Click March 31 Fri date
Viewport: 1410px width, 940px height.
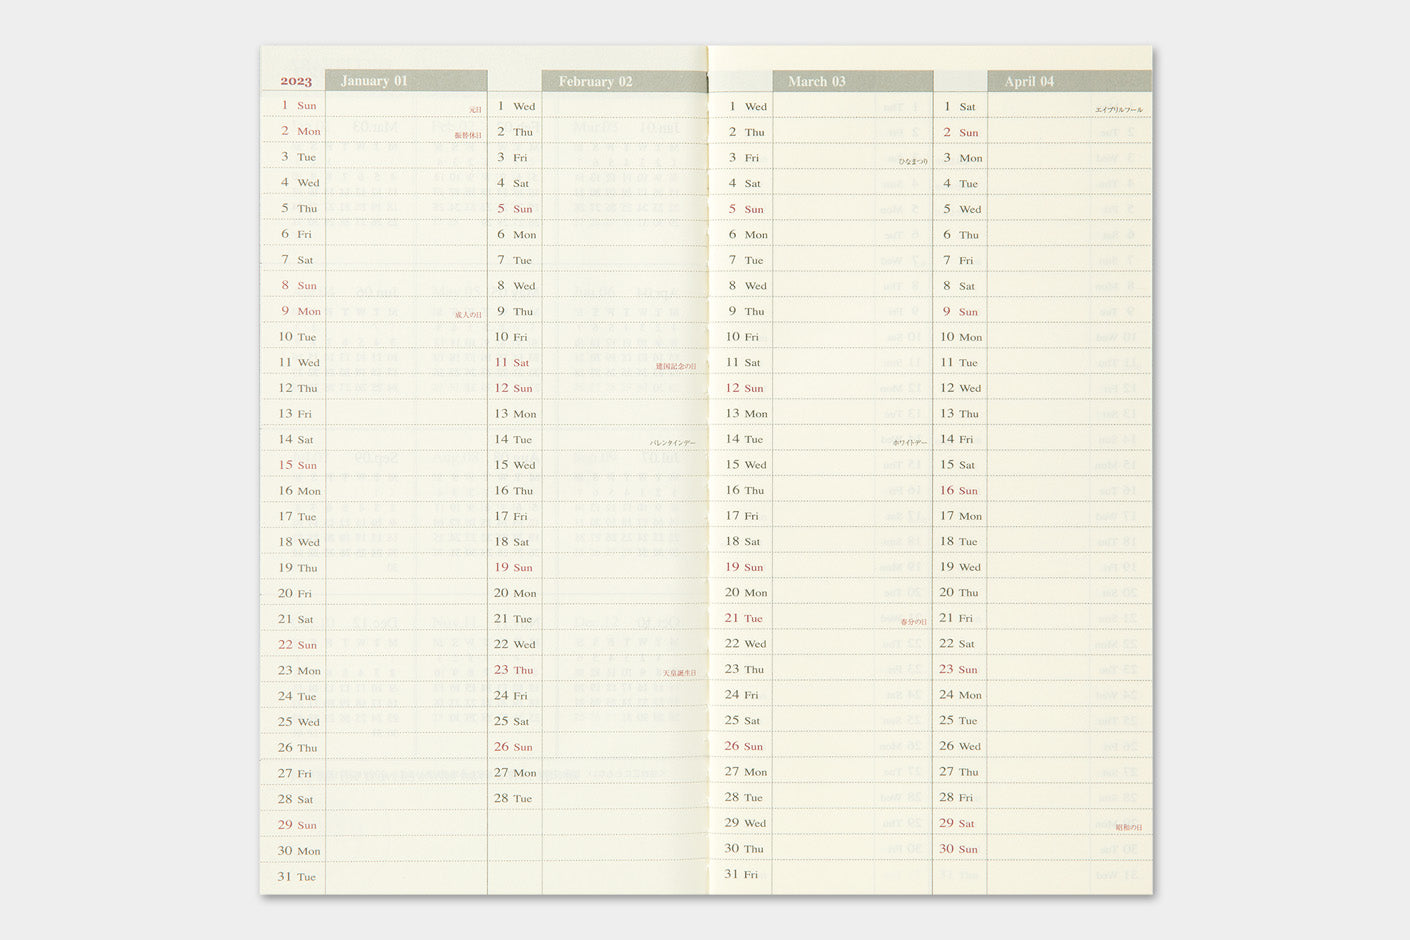pyautogui.click(x=742, y=874)
